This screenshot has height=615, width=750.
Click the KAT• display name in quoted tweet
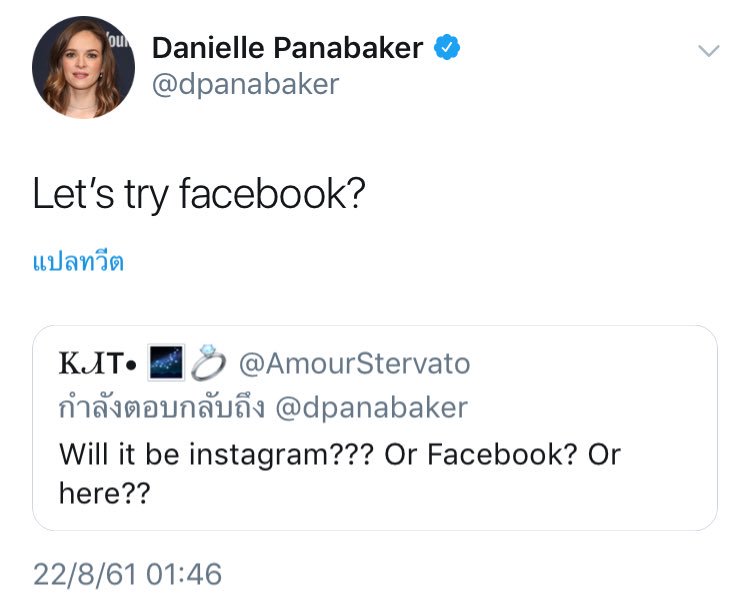pos(98,363)
